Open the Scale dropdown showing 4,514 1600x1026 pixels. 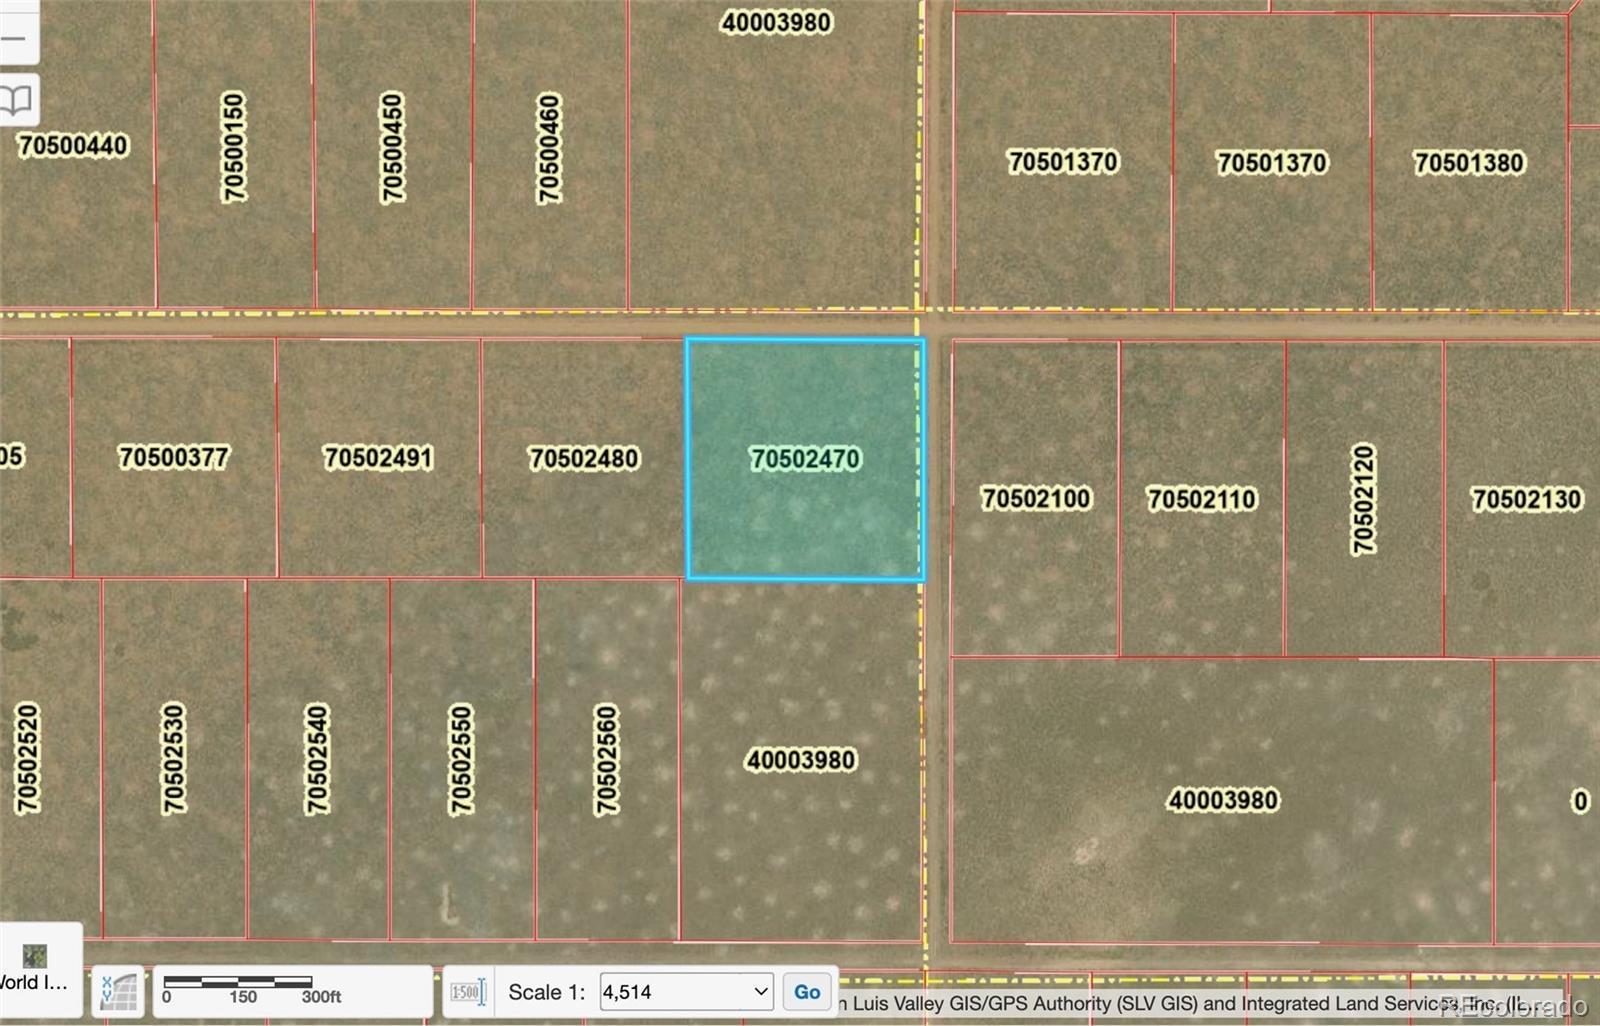click(686, 992)
